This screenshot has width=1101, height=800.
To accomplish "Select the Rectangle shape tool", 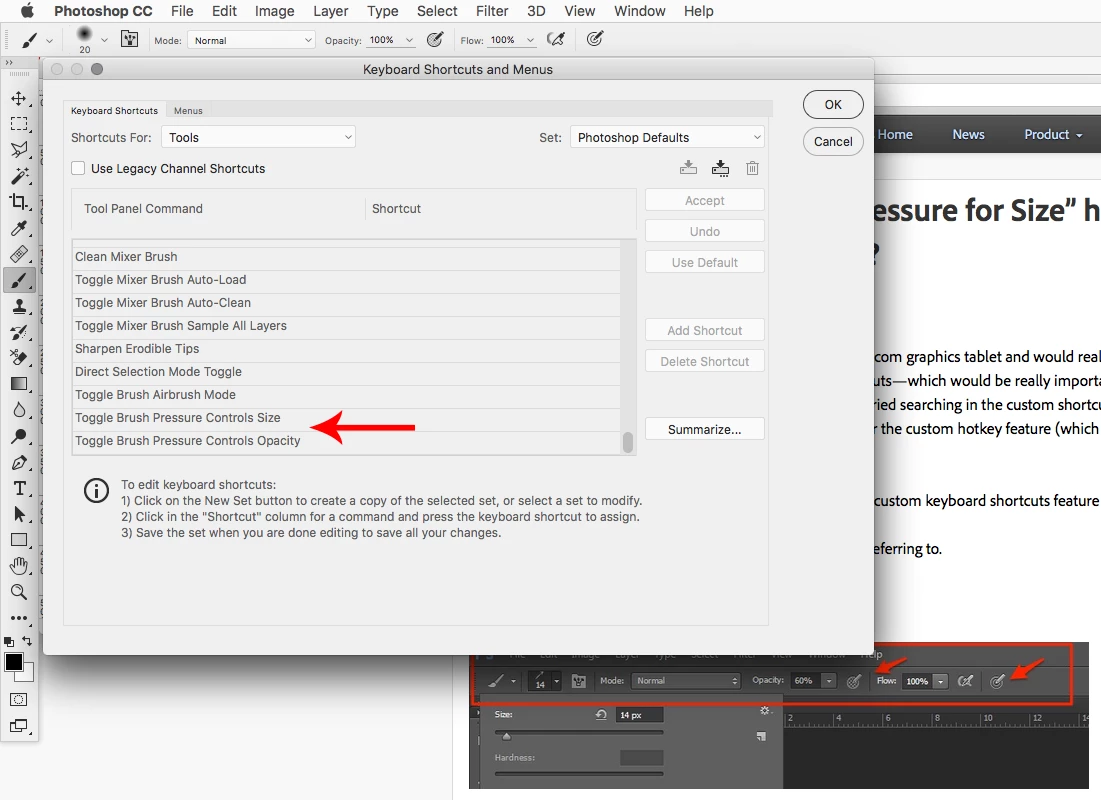I will coord(19,540).
